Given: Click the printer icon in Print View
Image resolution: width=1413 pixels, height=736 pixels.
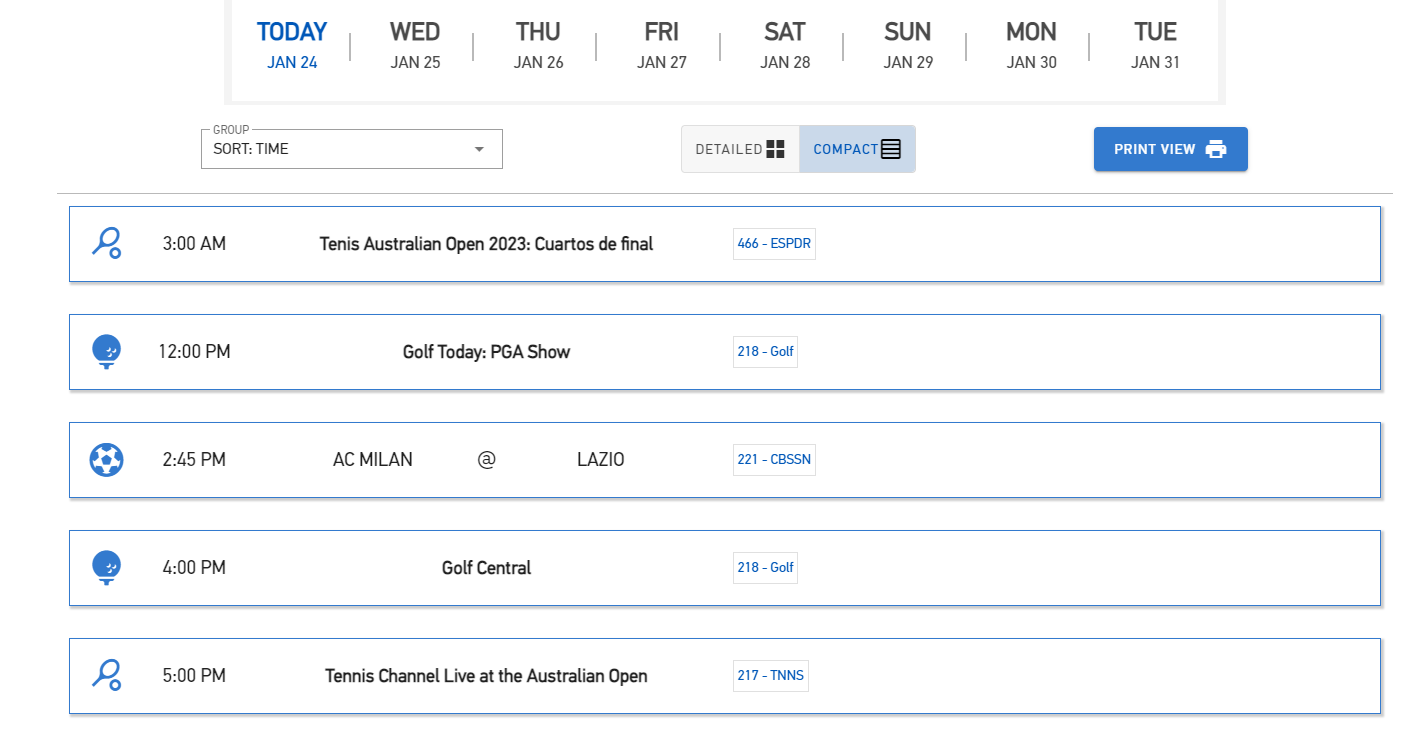Looking at the screenshot, I should (x=1216, y=149).
